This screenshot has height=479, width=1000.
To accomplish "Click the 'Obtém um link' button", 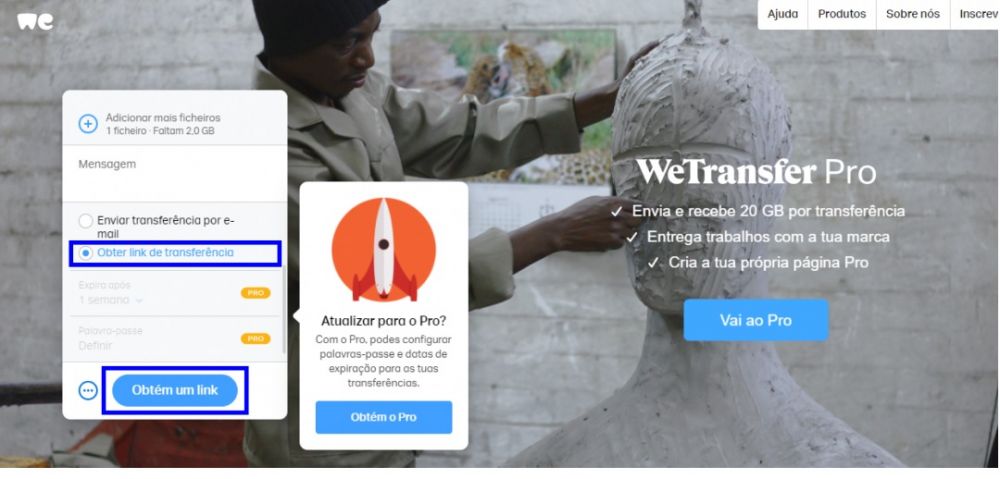I will click(175, 390).
